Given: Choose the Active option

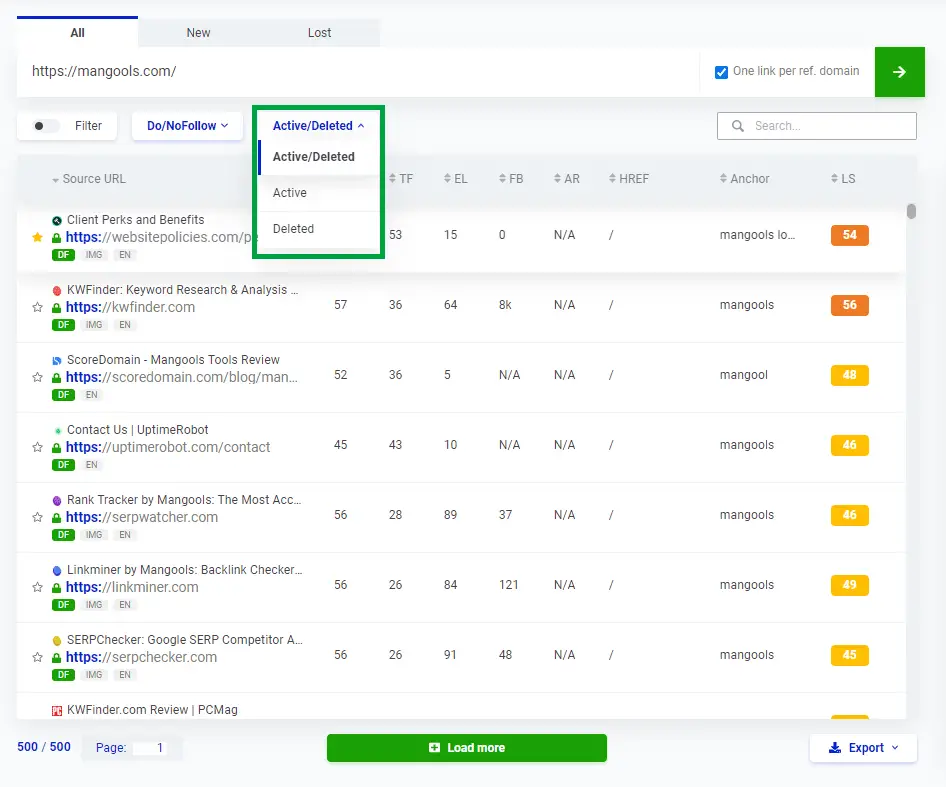Looking at the screenshot, I should coord(319,193).
